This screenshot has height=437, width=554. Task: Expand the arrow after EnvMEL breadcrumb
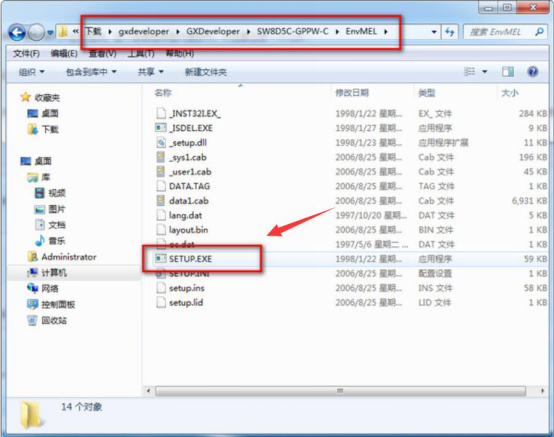pyautogui.click(x=386, y=32)
